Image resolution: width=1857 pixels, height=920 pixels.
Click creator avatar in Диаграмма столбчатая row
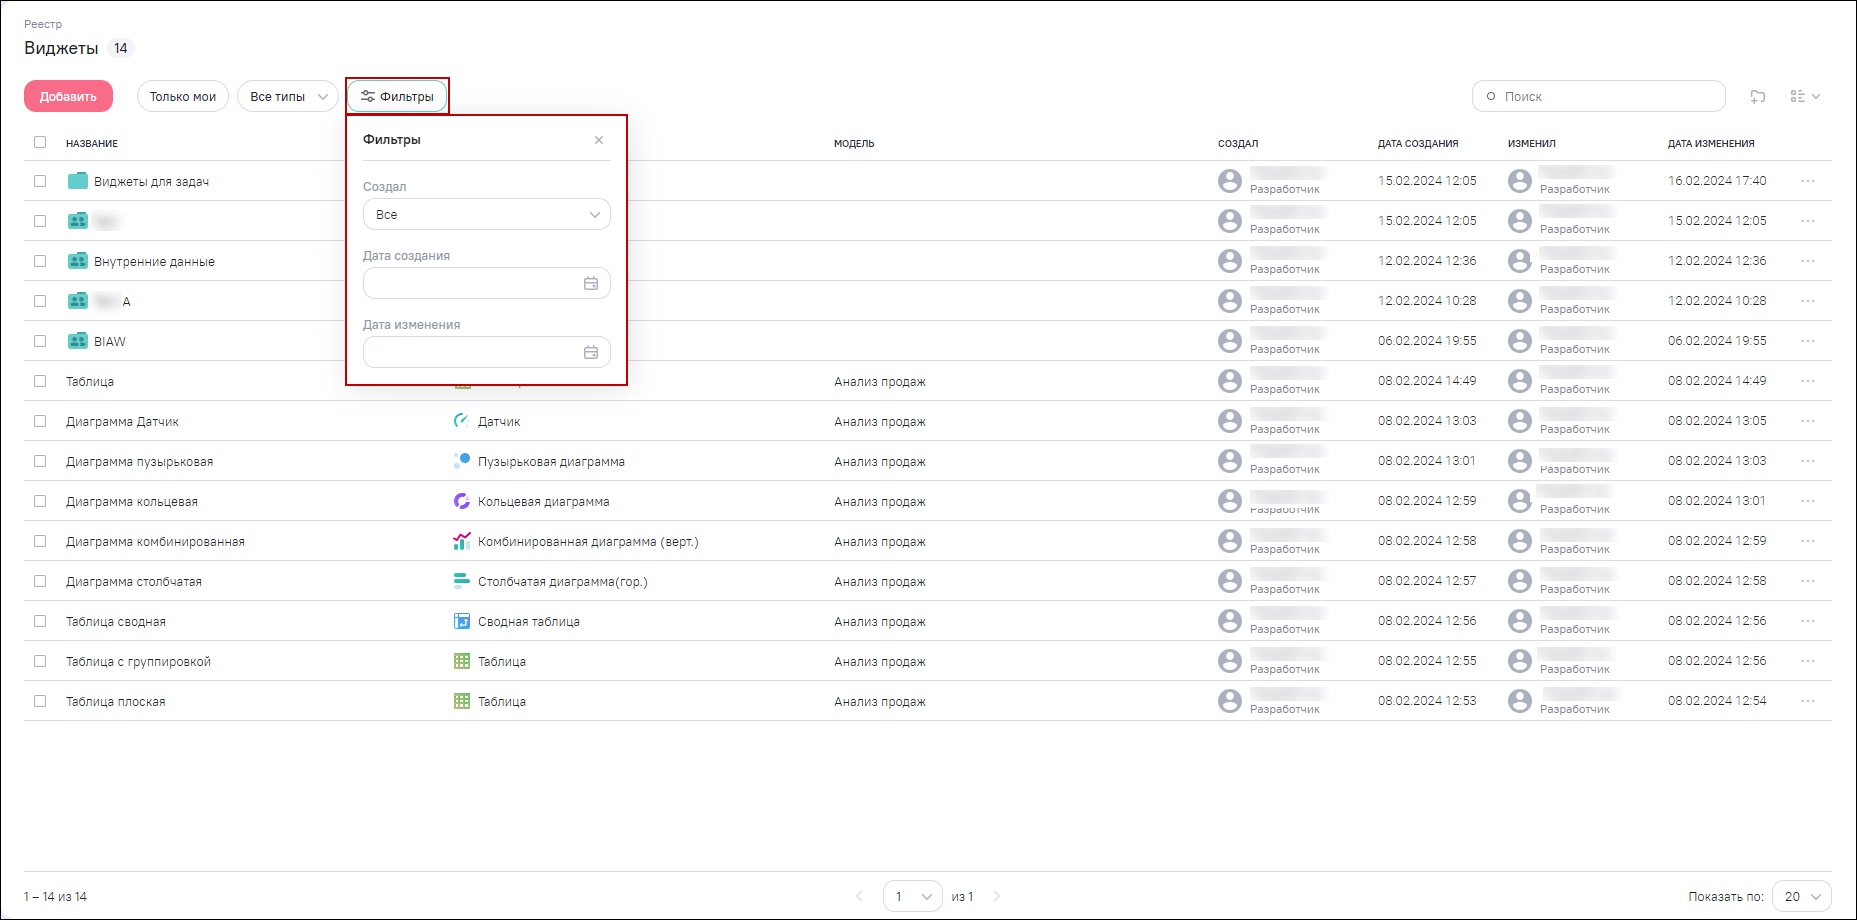tap(1230, 581)
